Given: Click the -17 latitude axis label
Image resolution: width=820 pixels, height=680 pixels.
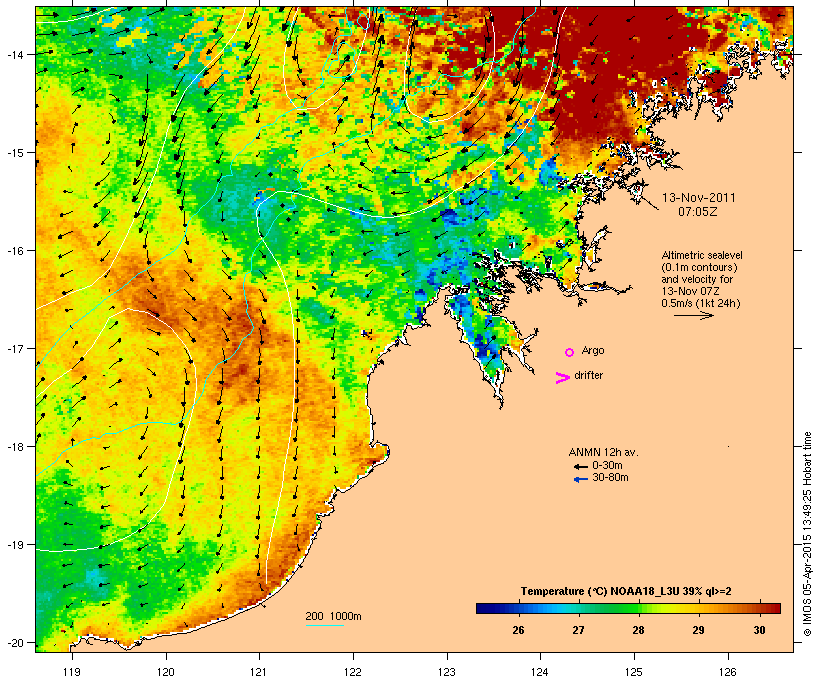Looking at the screenshot, I should coord(14,348).
